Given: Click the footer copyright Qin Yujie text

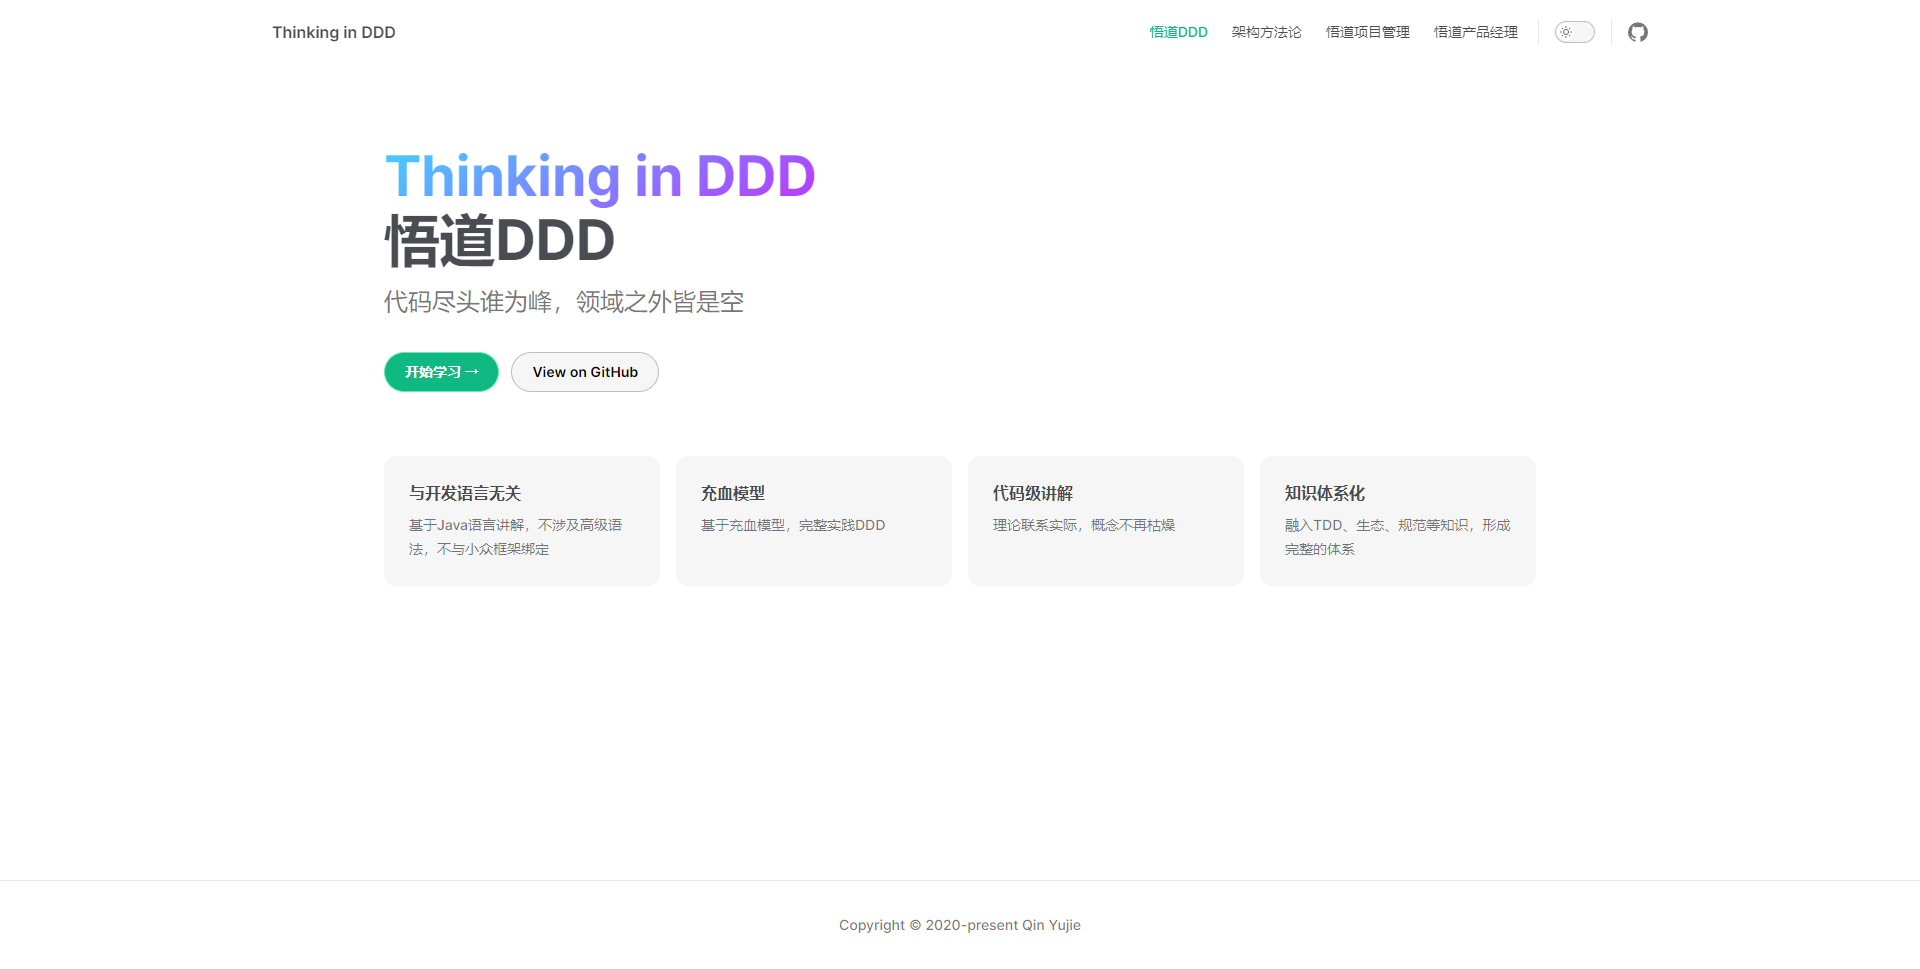Looking at the screenshot, I should tap(959, 925).
